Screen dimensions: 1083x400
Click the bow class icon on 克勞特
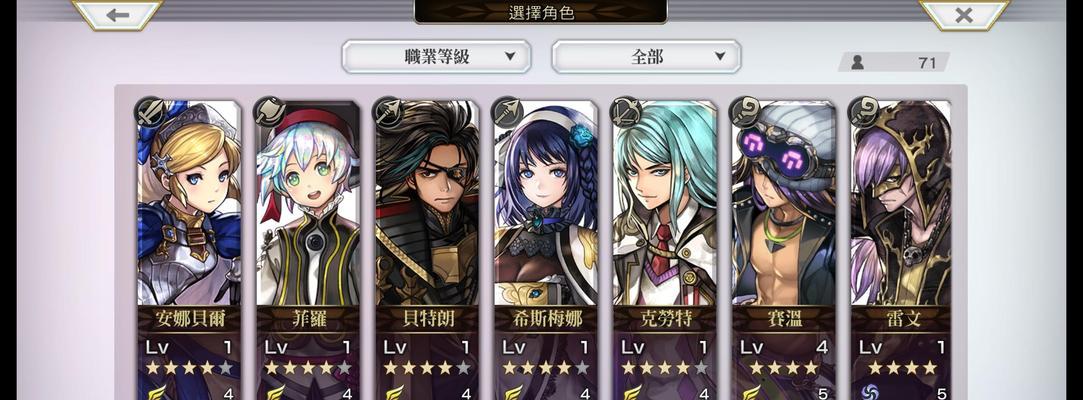[625, 112]
